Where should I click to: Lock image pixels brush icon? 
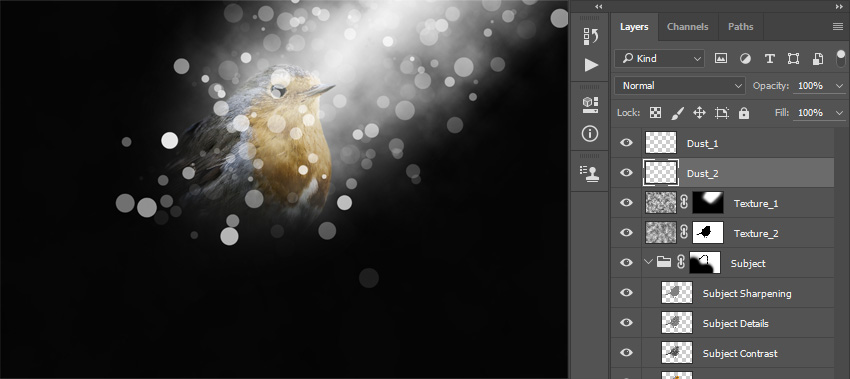[678, 113]
